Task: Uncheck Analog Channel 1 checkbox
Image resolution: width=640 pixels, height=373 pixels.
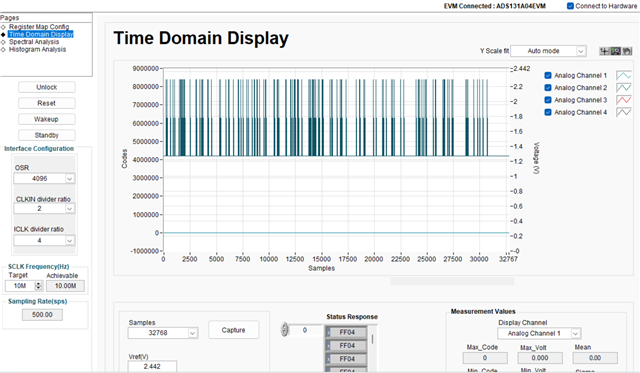Action: pos(548,75)
